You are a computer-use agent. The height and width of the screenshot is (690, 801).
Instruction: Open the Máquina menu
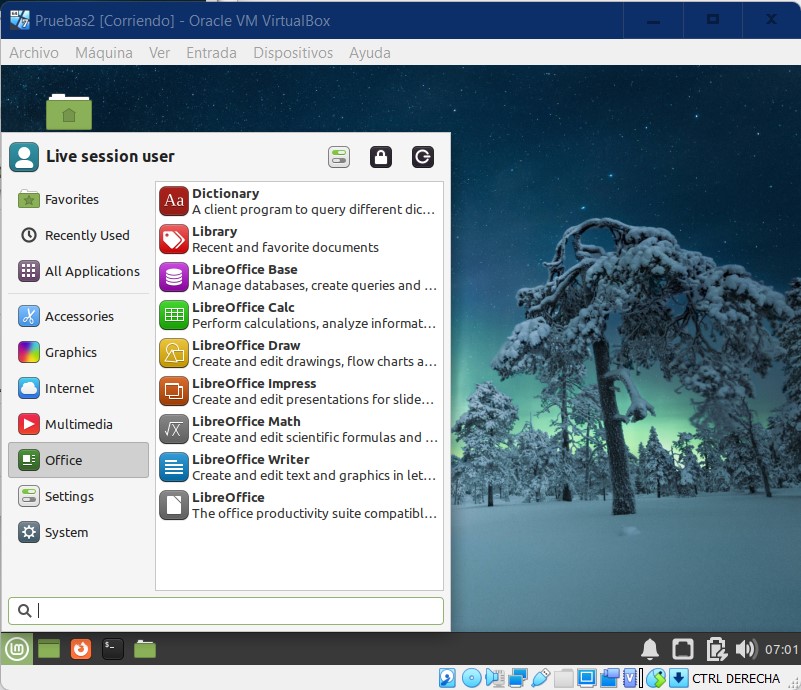coord(103,53)
